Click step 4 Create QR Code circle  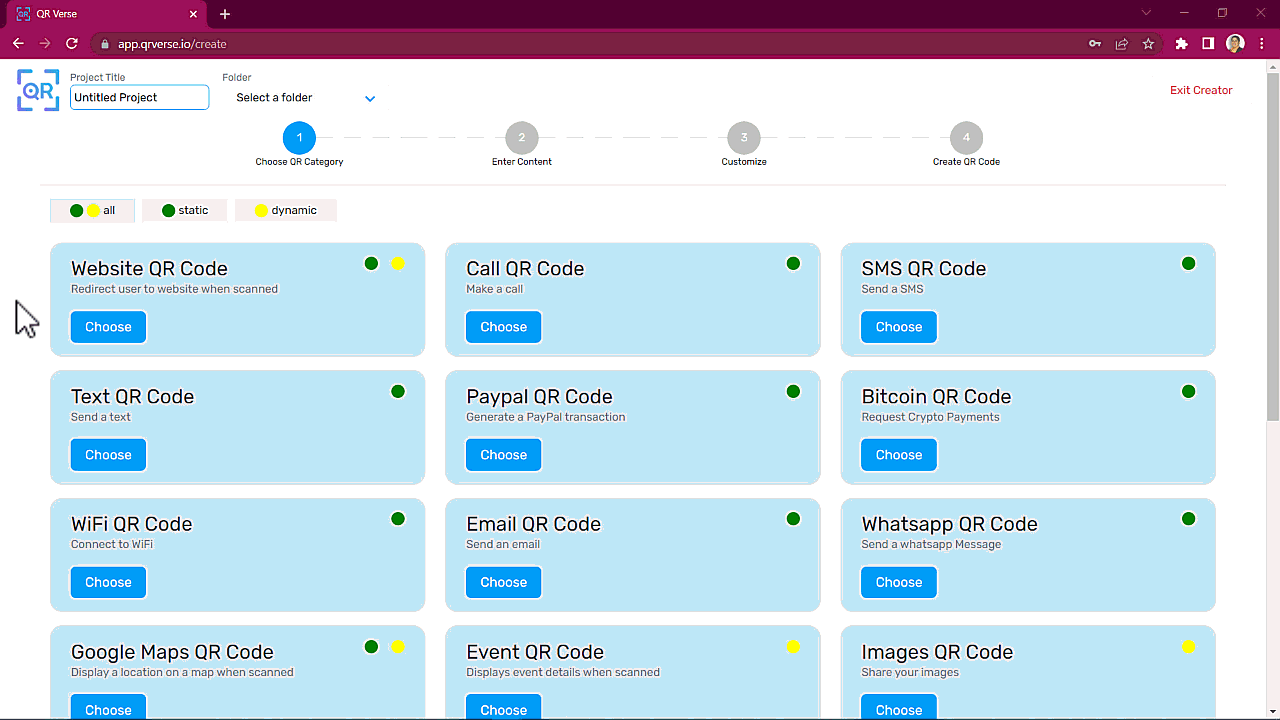pos(966,138)
